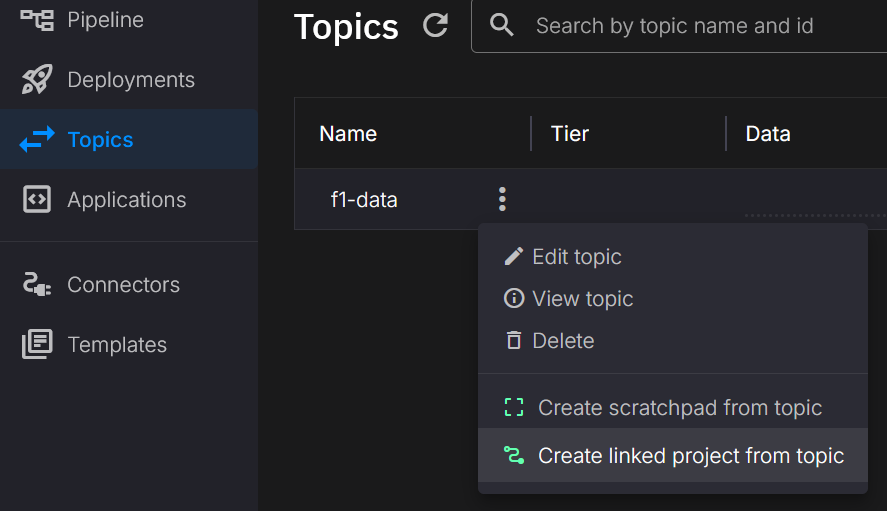Refresh the Topics list
Image resolution: width=887 pixels, height=511 pixels.
[435, 26]
